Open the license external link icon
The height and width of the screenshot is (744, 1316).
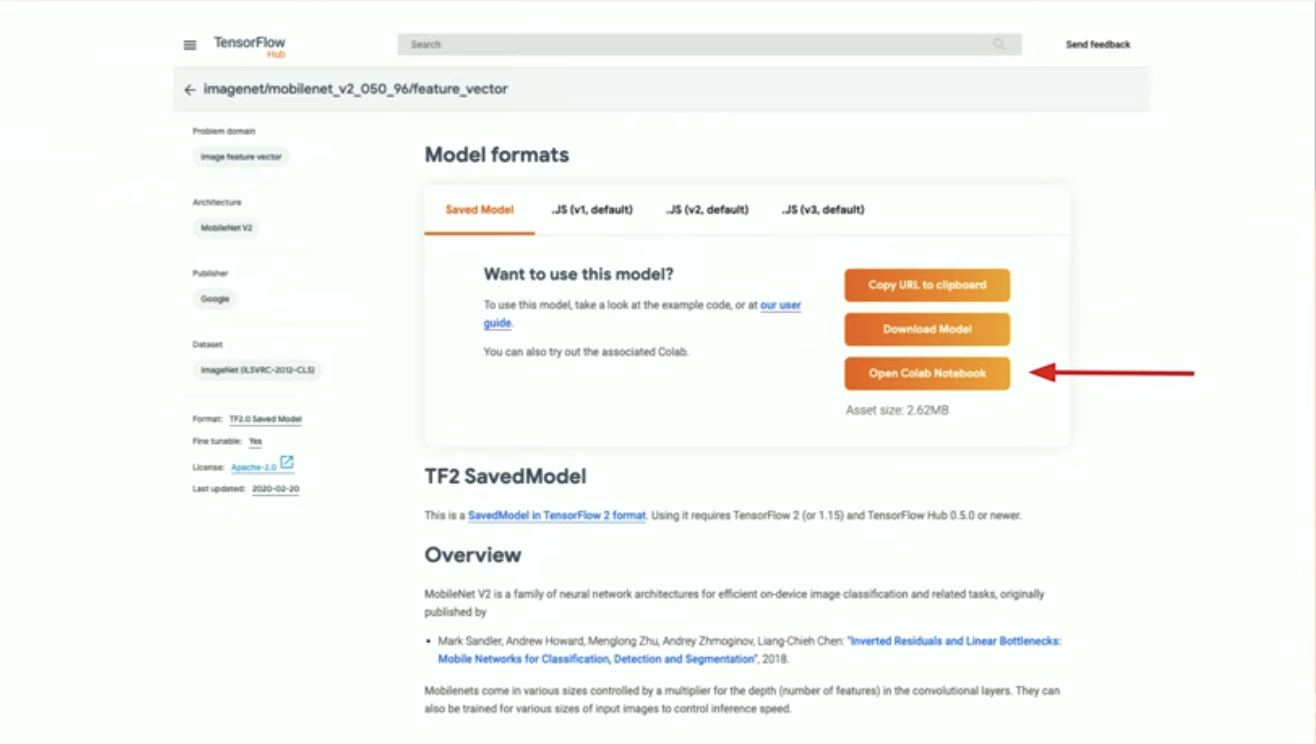pos(287,462)
